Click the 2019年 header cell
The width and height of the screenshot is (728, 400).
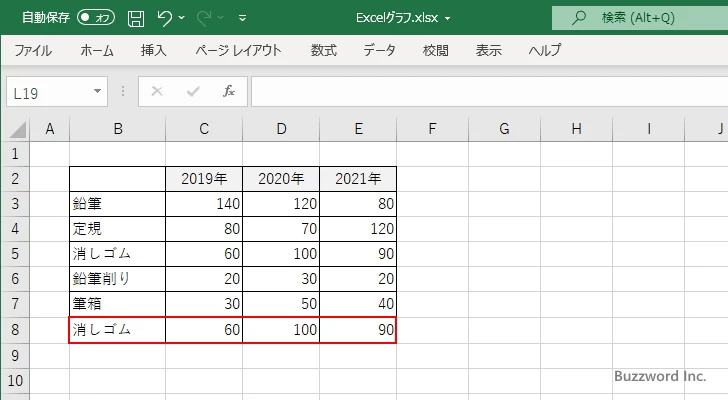[x=204, y=179]
